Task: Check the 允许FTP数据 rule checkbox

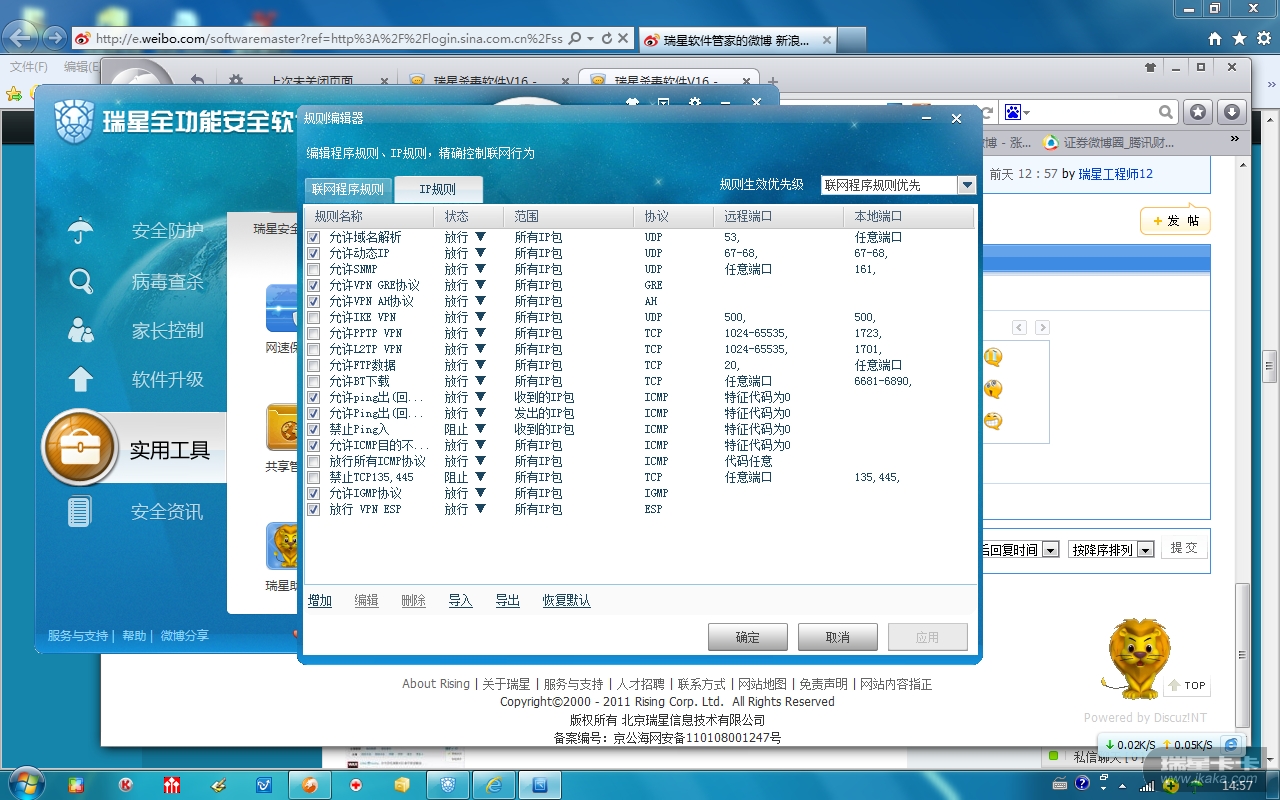Action: 314,366
